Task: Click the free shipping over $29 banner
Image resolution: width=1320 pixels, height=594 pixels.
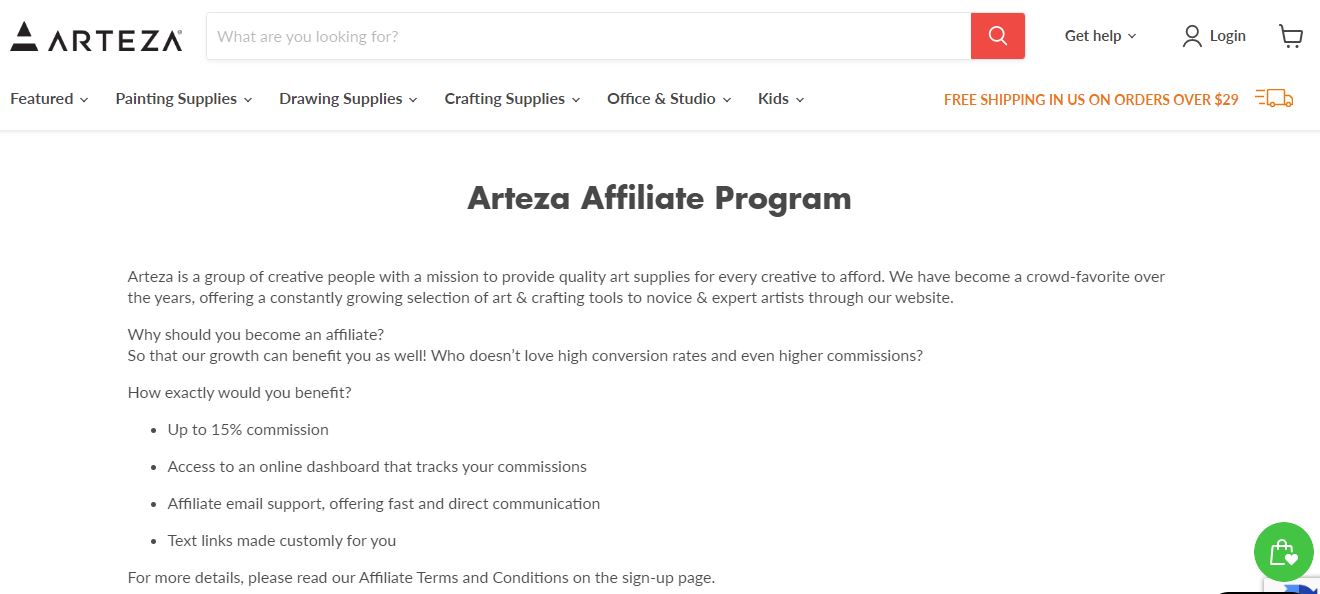Action: pyautogui.click(x=1091, y=99)
